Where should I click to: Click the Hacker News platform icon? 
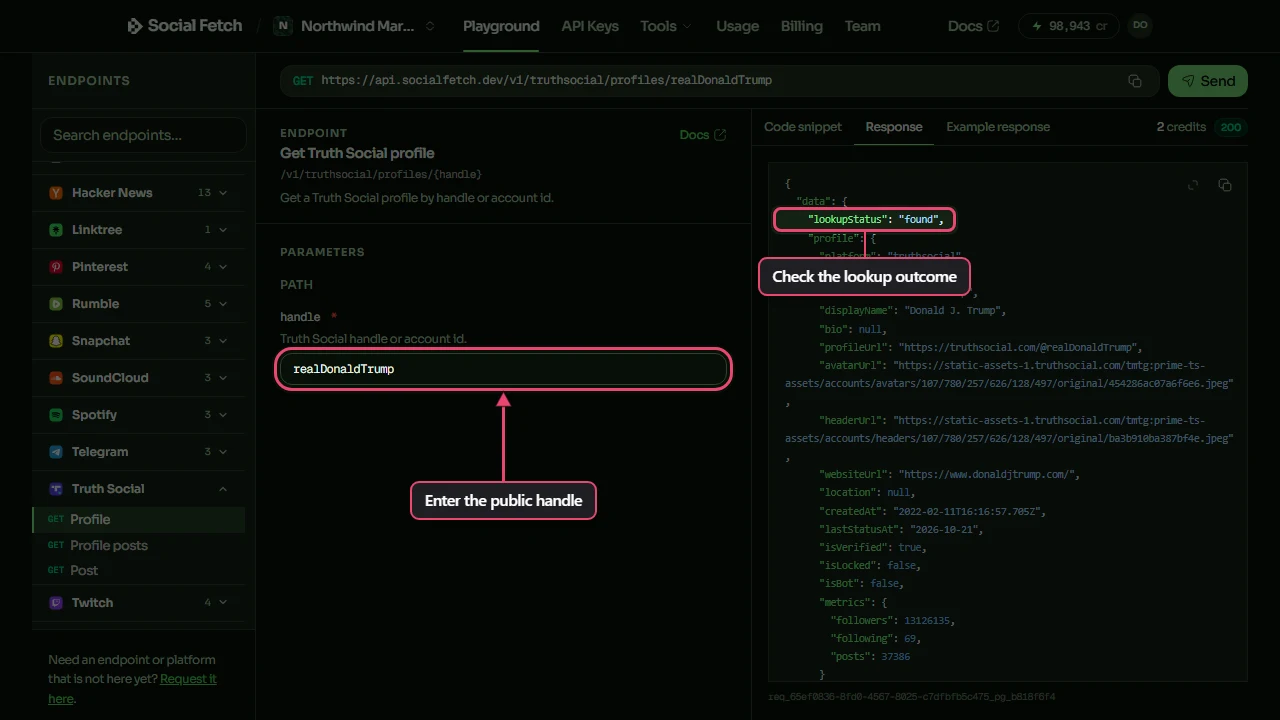(x=56, y=193)
